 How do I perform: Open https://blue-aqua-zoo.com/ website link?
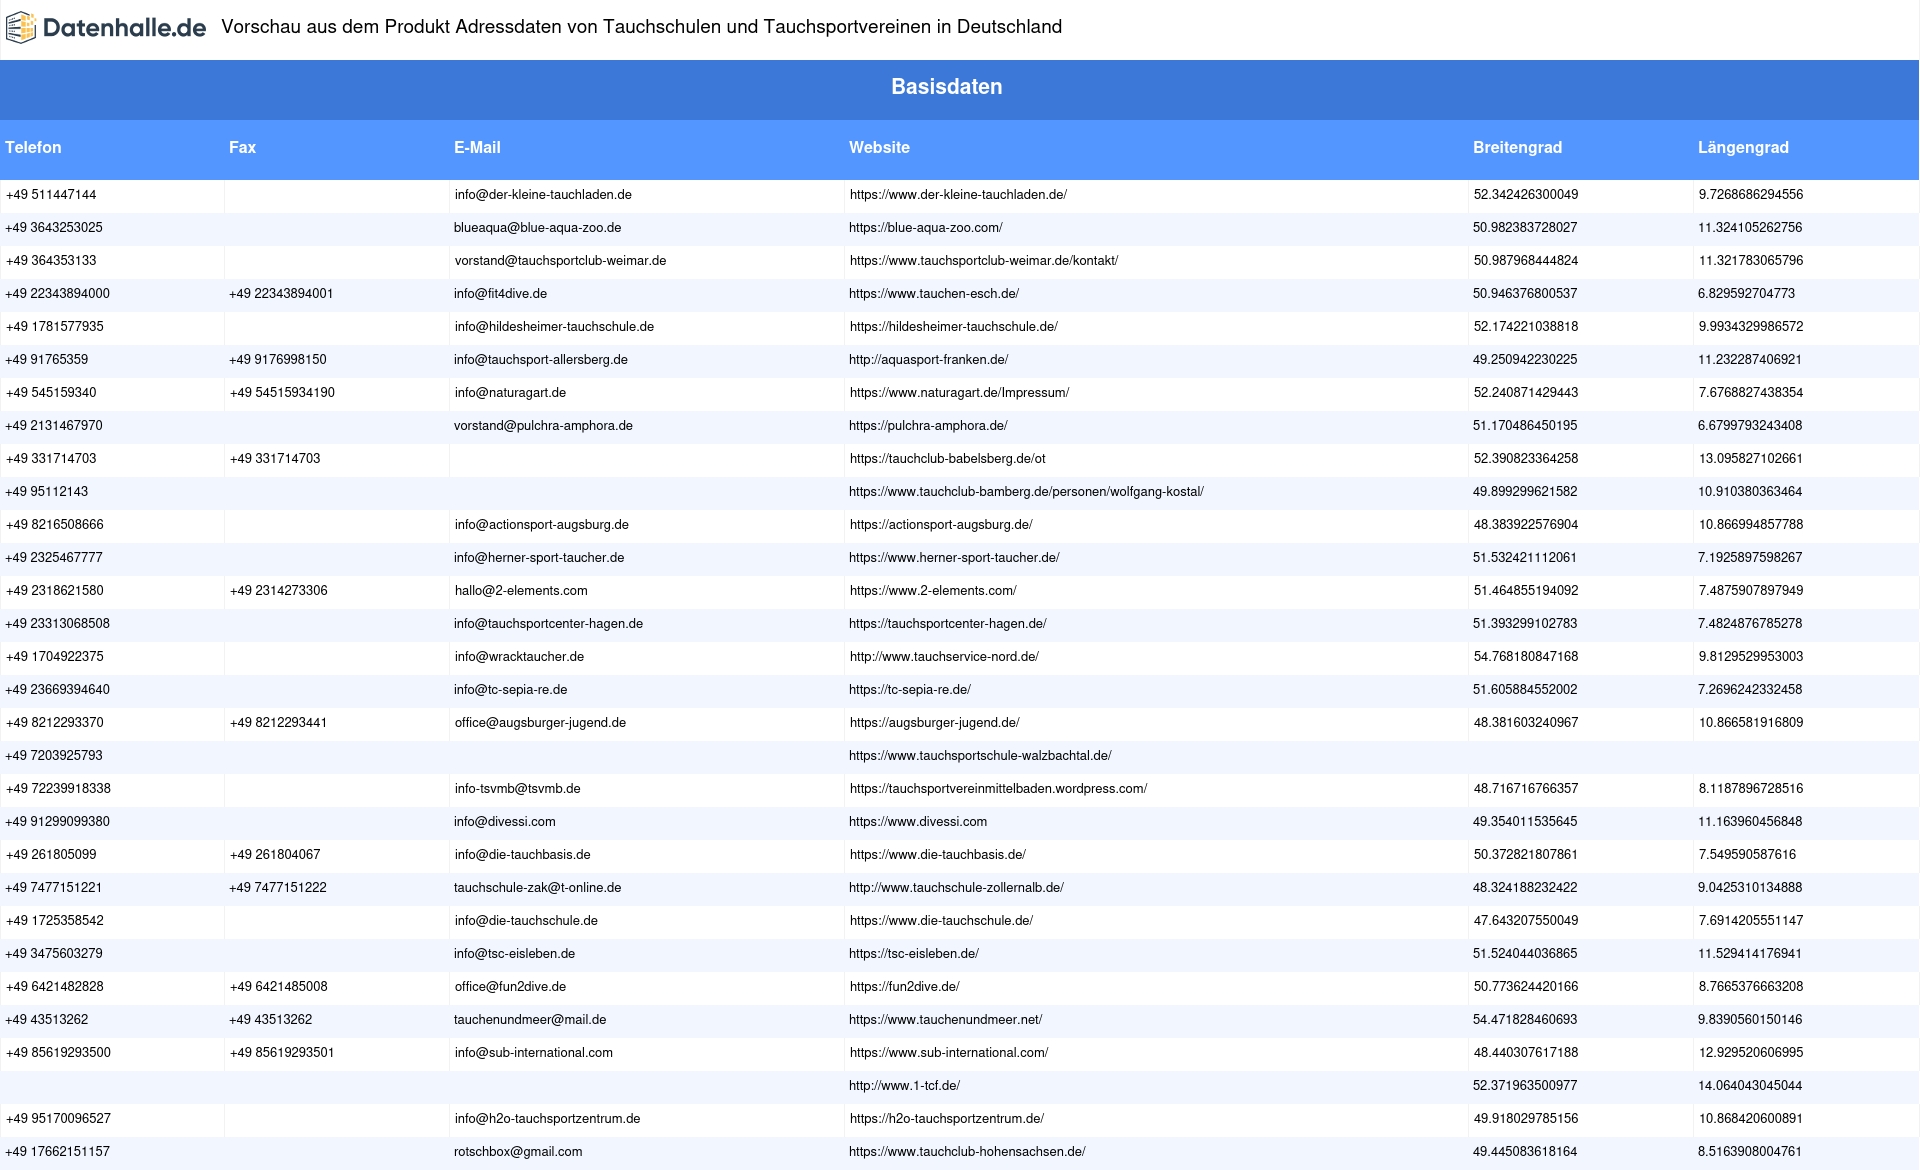pyautogui.click(x=926, y=228)
